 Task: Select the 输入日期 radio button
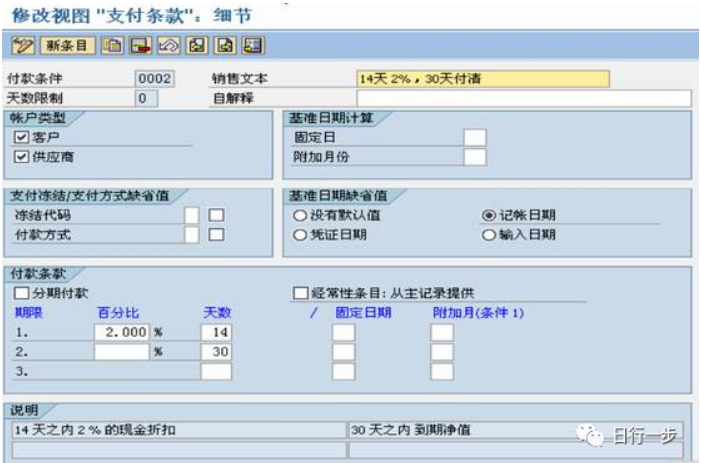pos(489,235)
